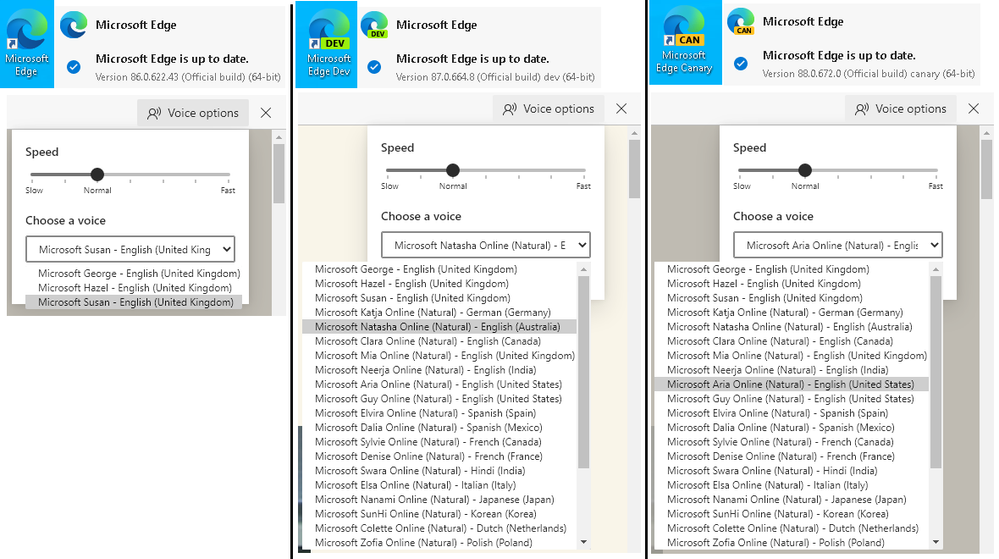The width and height of the screenshot is (999, 559).
Task: Select Microsoft George voice in stable Edge list
Action: click(134, 273)
